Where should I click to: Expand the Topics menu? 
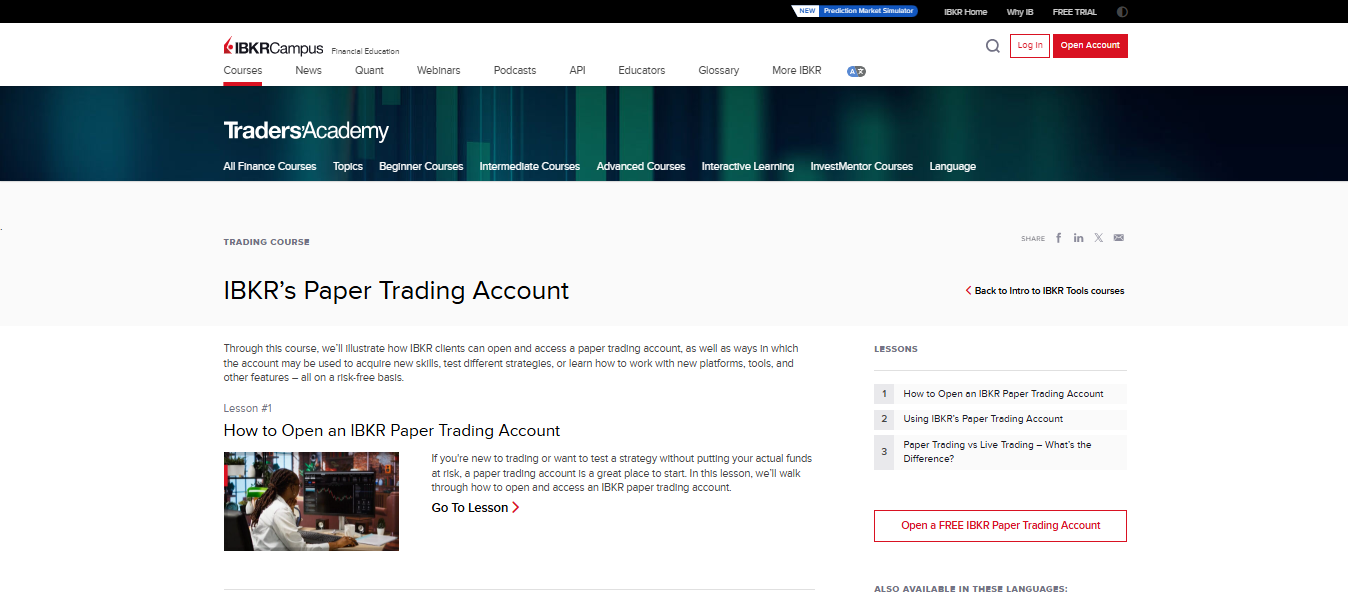tap(348, 167)
